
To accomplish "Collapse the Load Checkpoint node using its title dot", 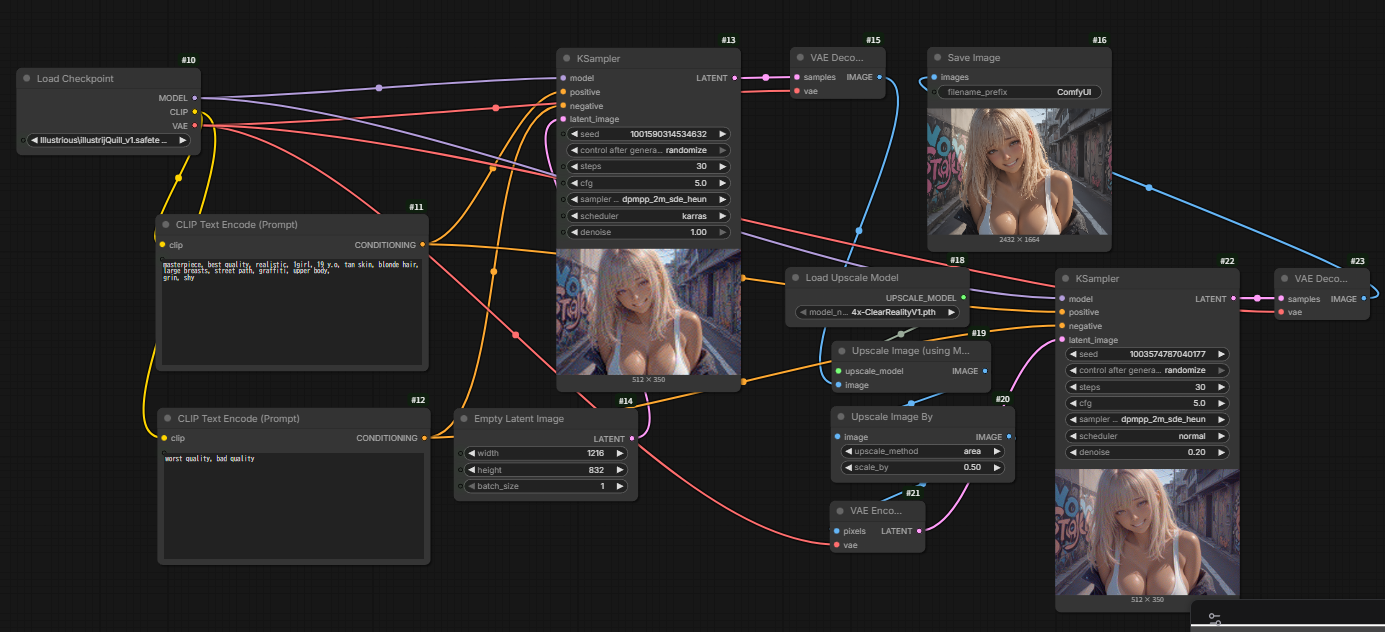I will [27, 79].
